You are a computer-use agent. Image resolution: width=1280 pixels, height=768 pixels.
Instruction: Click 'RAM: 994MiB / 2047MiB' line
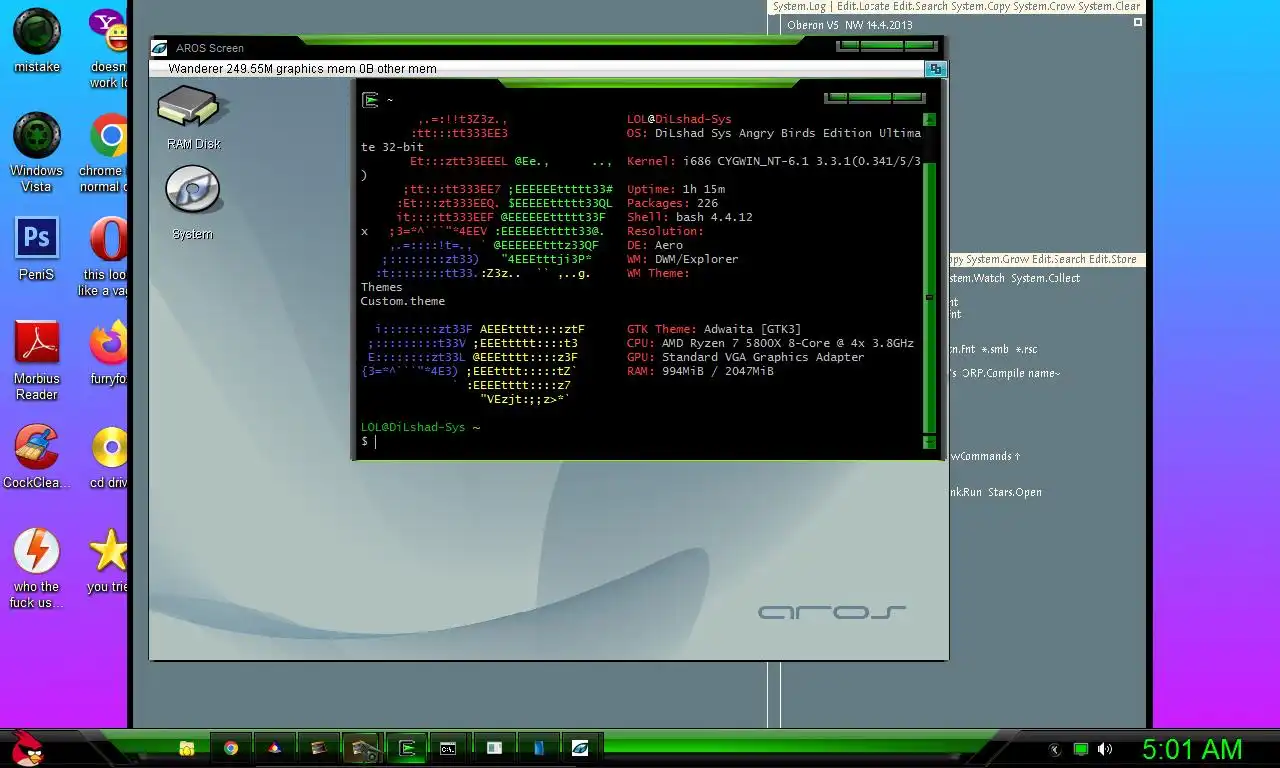(700, 371)
